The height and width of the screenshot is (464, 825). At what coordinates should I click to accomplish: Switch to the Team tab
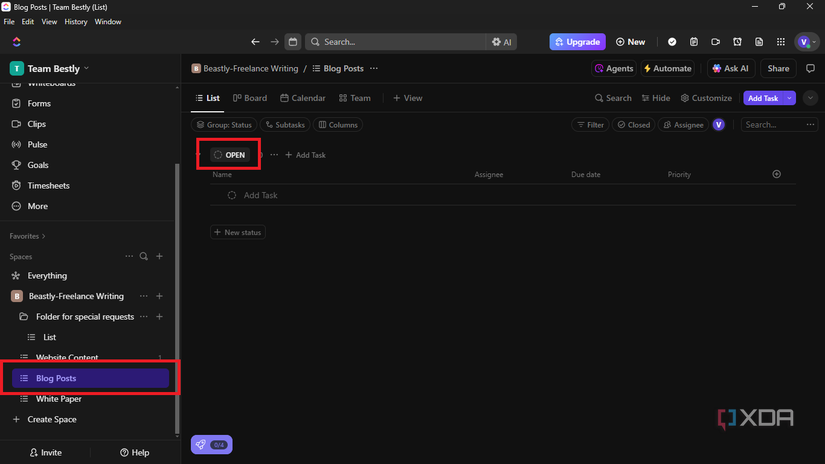pos(355,98)
